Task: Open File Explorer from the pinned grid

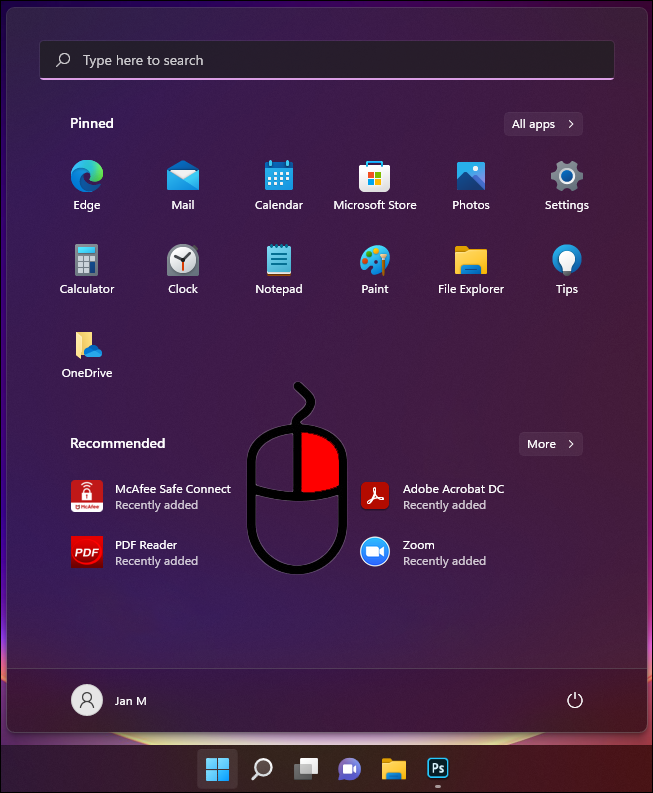Action: 471,269
